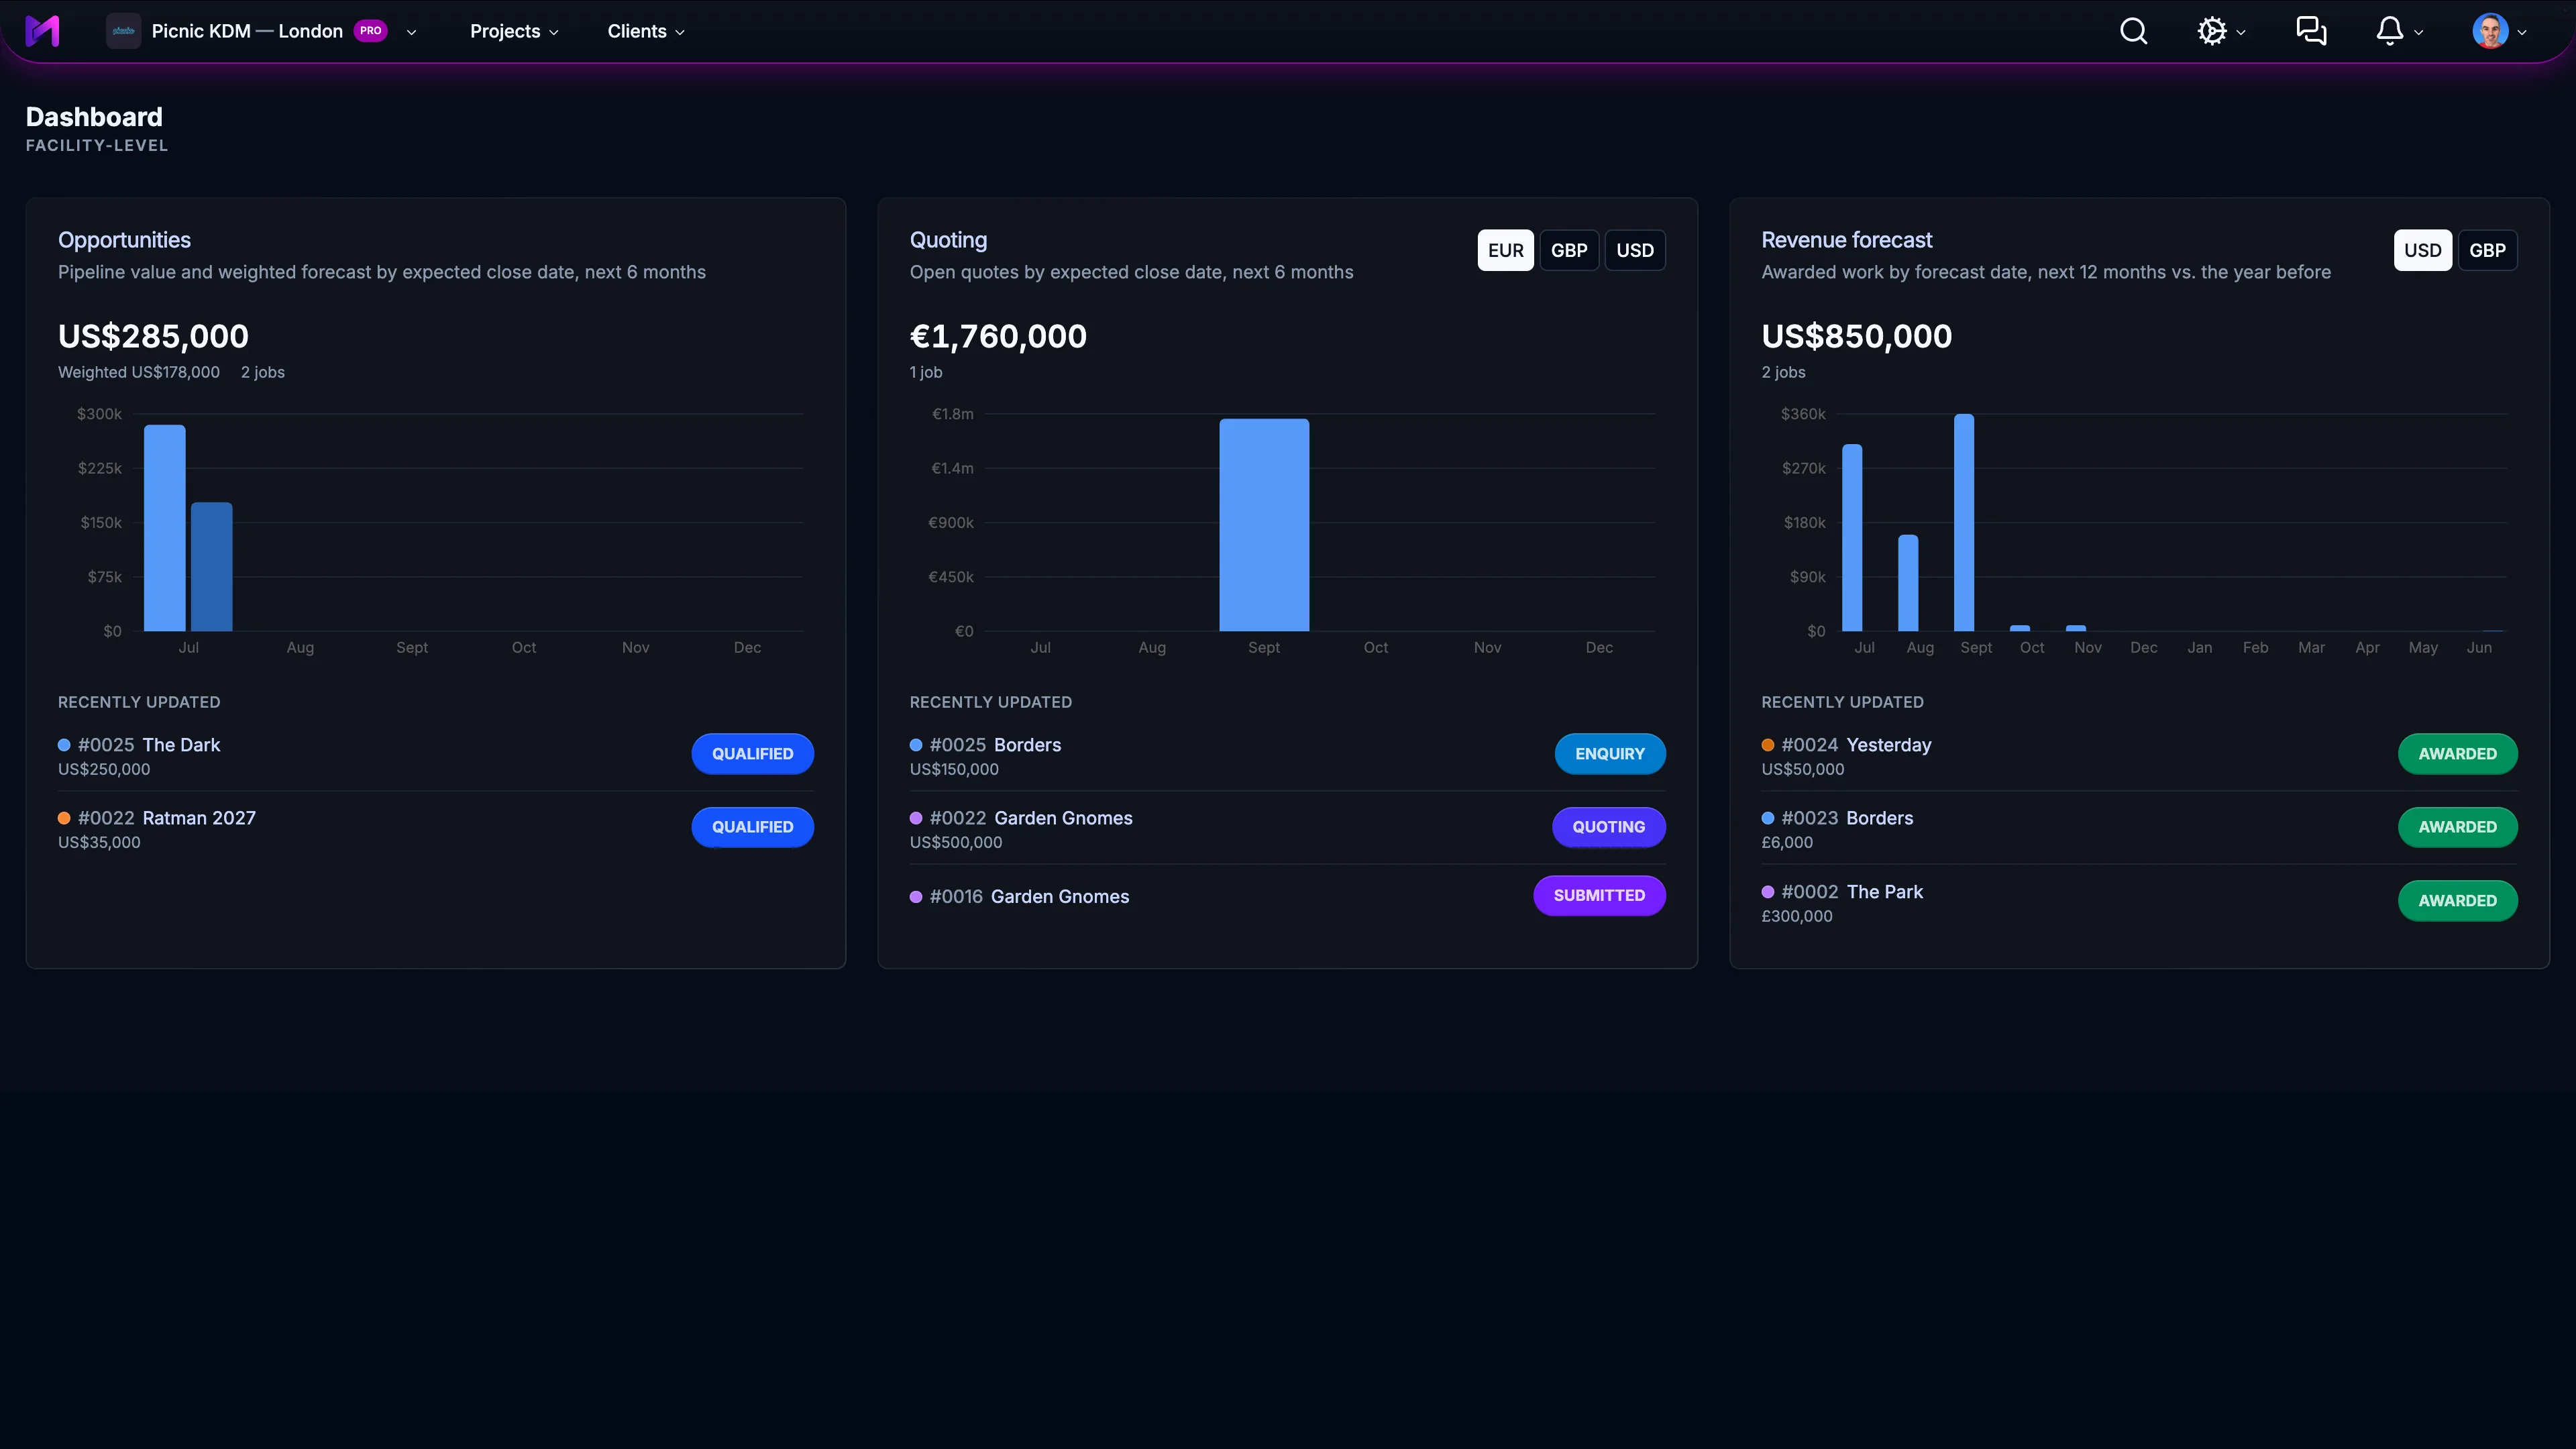Open awarded job #0024 Yesterday
Viewport: 2576px width, 1449px height.
pos(1856,745)
